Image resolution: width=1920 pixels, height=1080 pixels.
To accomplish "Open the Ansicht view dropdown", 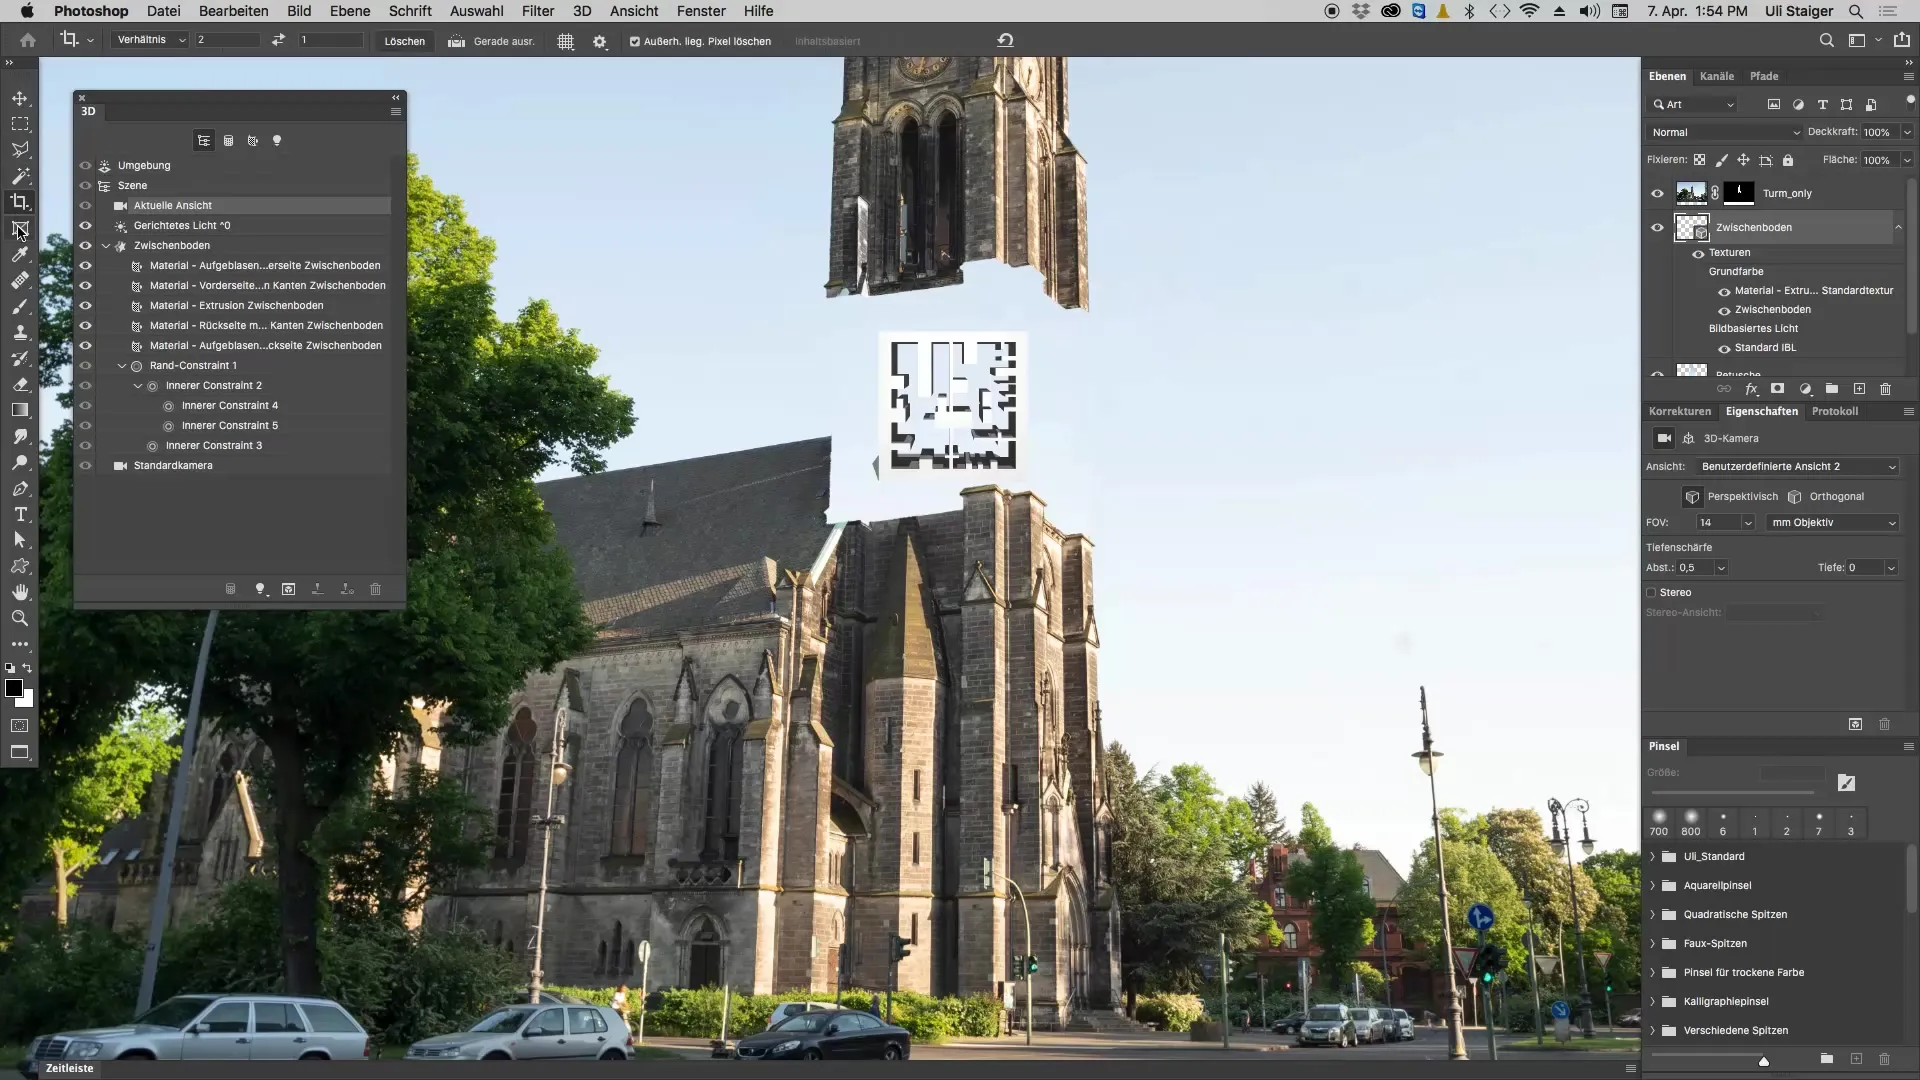I will click(1796, 466).
